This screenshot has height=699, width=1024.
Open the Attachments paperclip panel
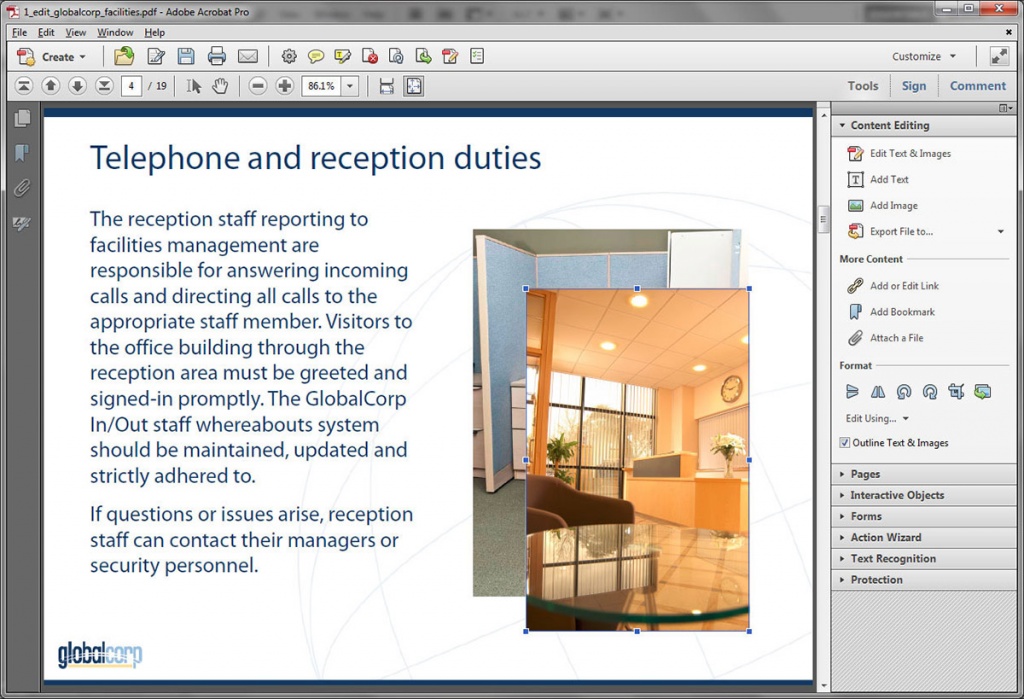[x=22, y=188]
